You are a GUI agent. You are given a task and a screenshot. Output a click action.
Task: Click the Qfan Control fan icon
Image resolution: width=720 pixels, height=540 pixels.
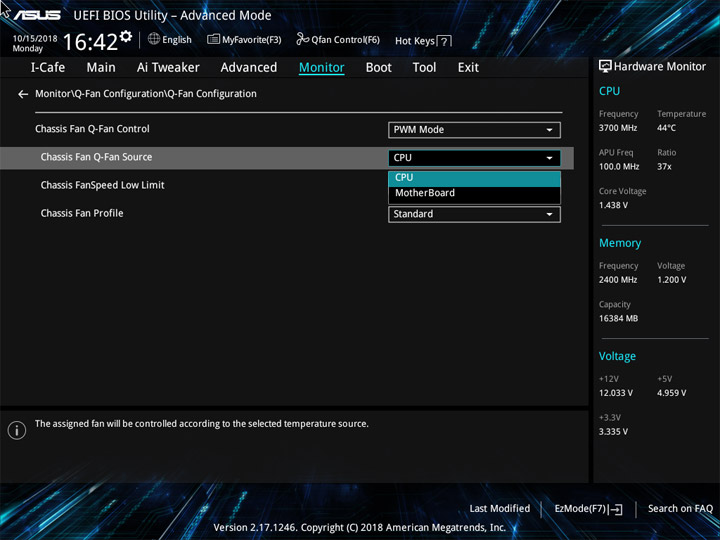tap(302, 39)
